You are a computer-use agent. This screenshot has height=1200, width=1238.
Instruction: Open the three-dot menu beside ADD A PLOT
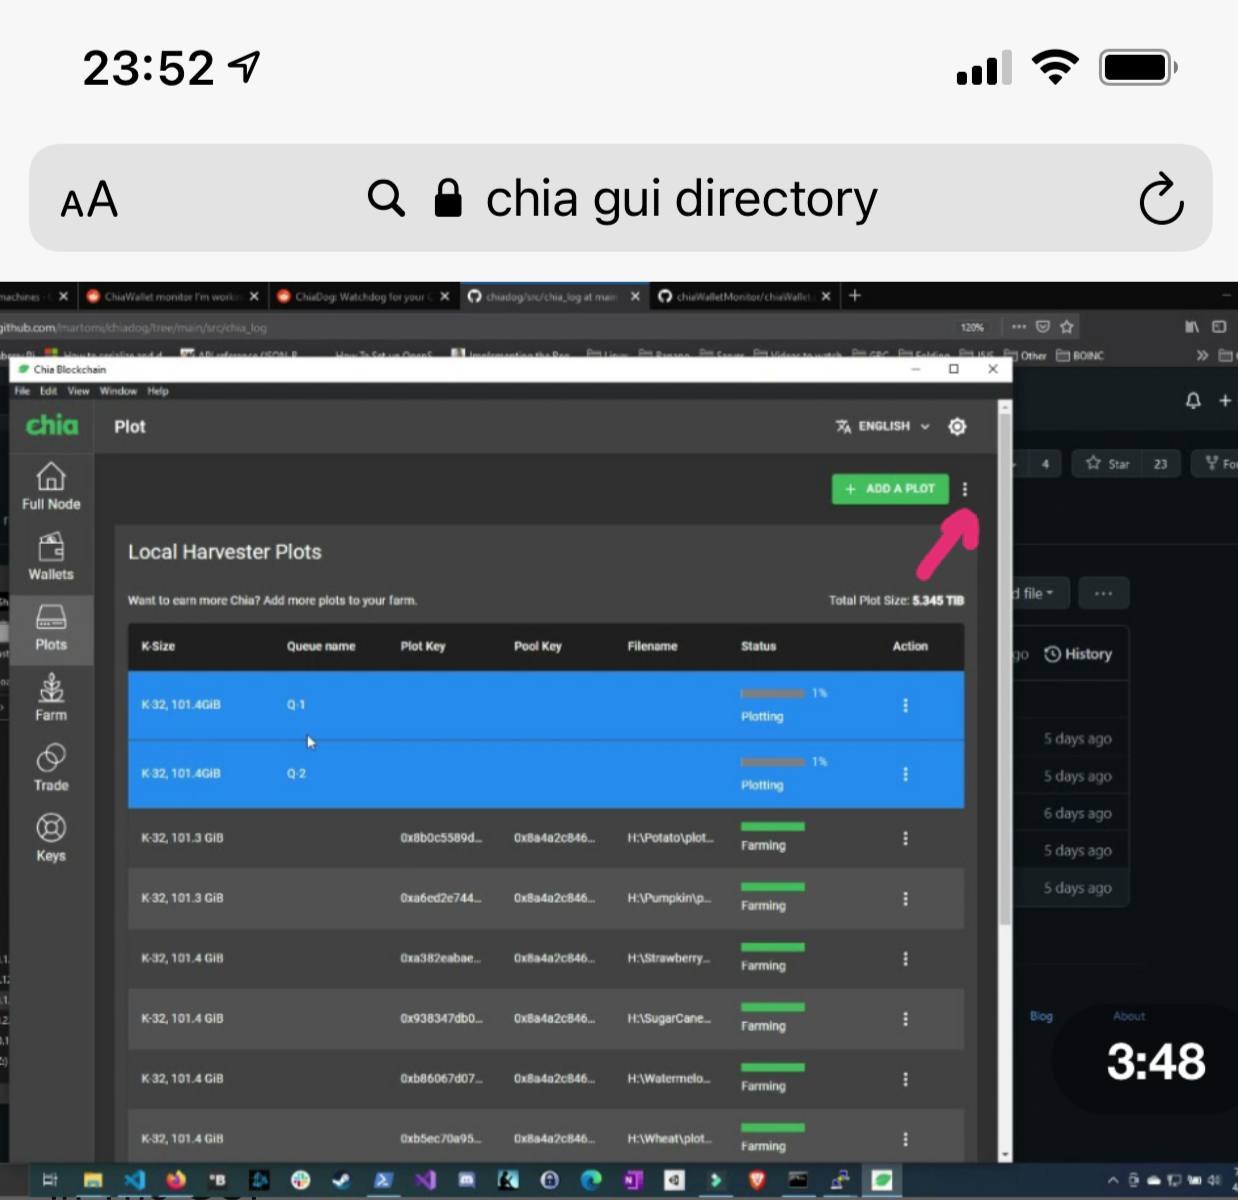click(x=965, y=489)
